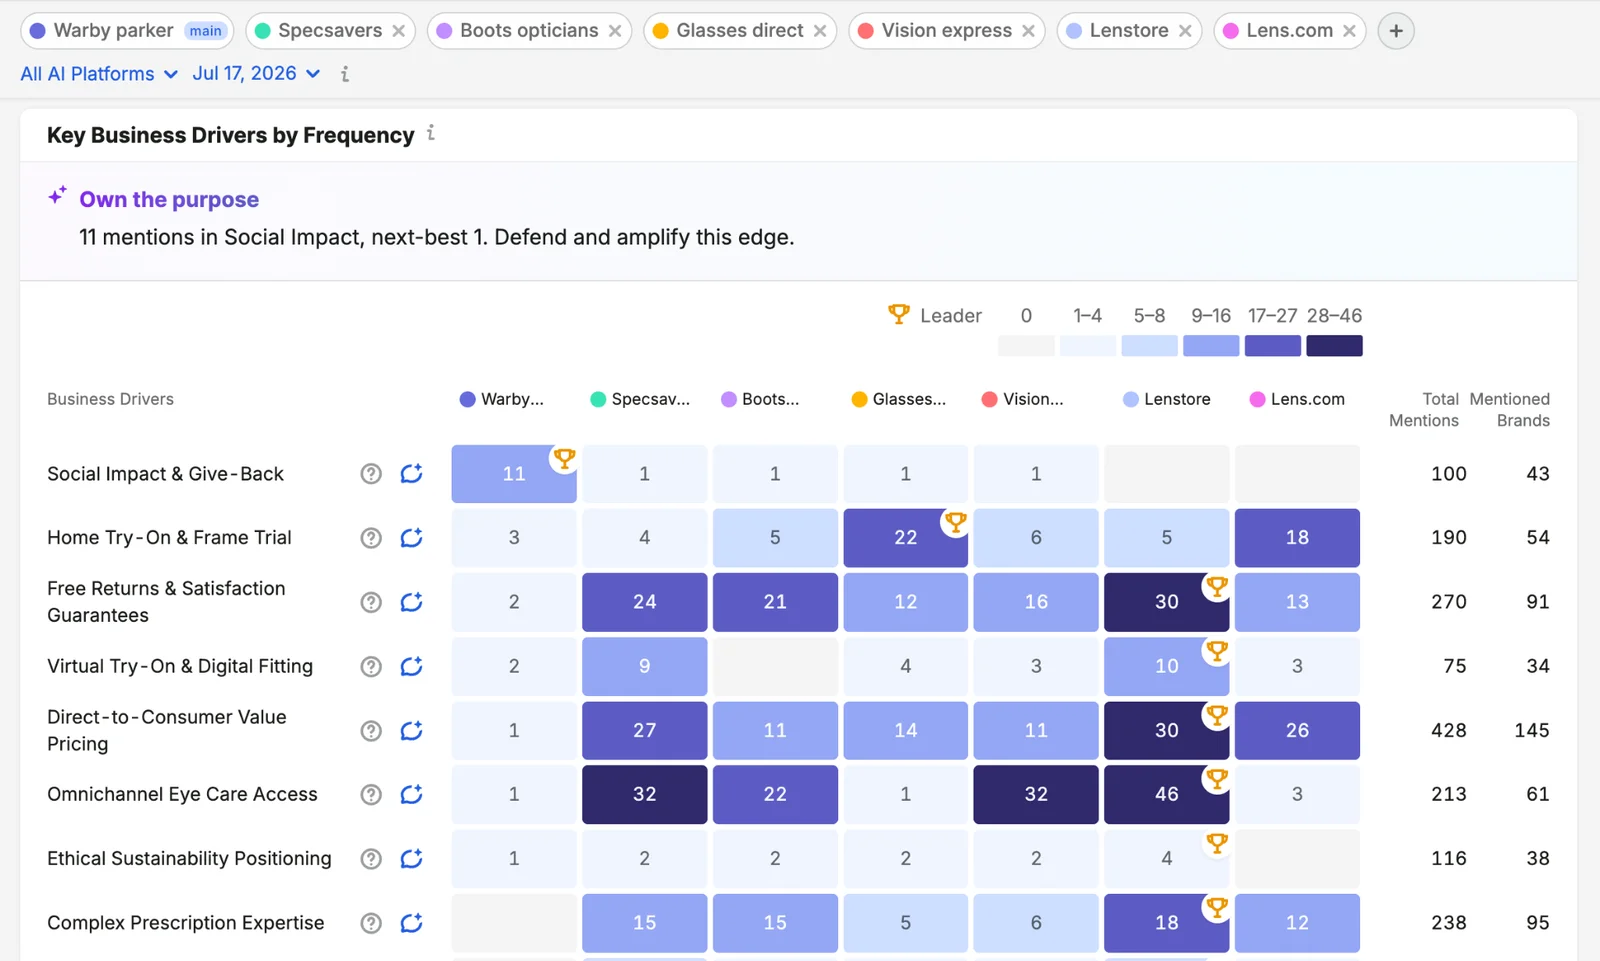Click refresh icon for Home Try-On & Frame Trial

tap(411, 538)
